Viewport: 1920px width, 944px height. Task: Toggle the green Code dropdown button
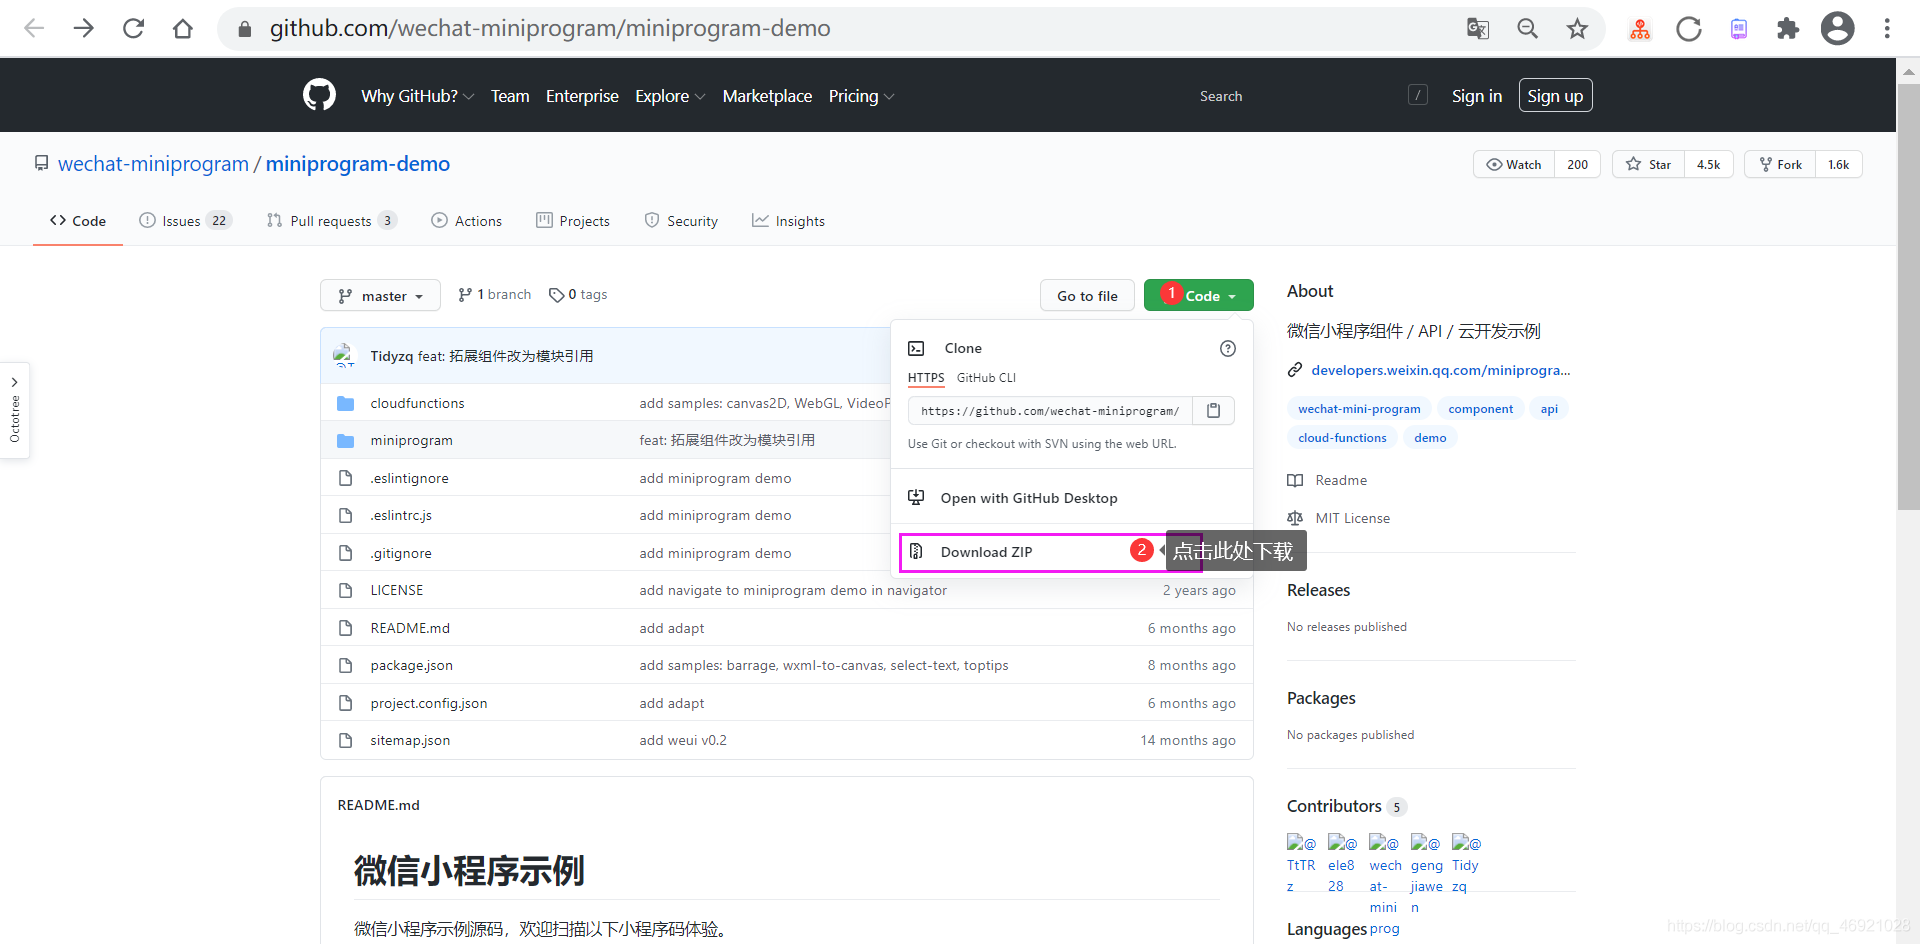pyautogui.click(x=1198, y=295)
